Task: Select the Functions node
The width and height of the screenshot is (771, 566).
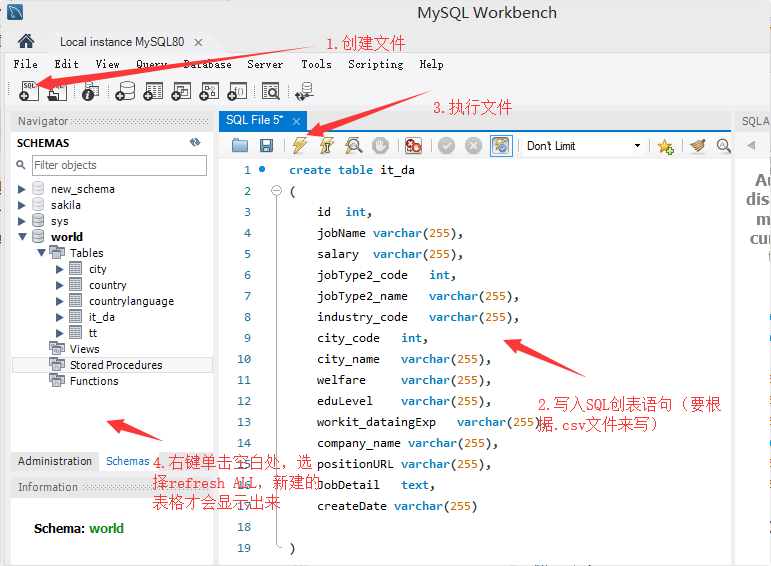Action: click(94, 381)
